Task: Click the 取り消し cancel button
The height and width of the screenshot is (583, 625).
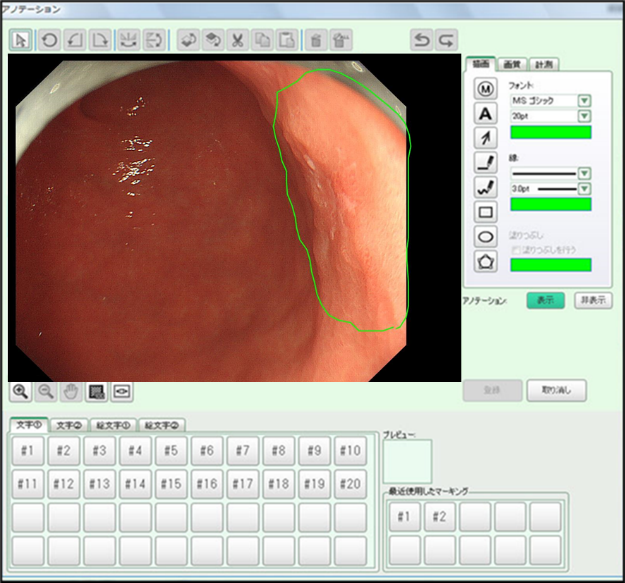Action: click(x=557, y=390)
